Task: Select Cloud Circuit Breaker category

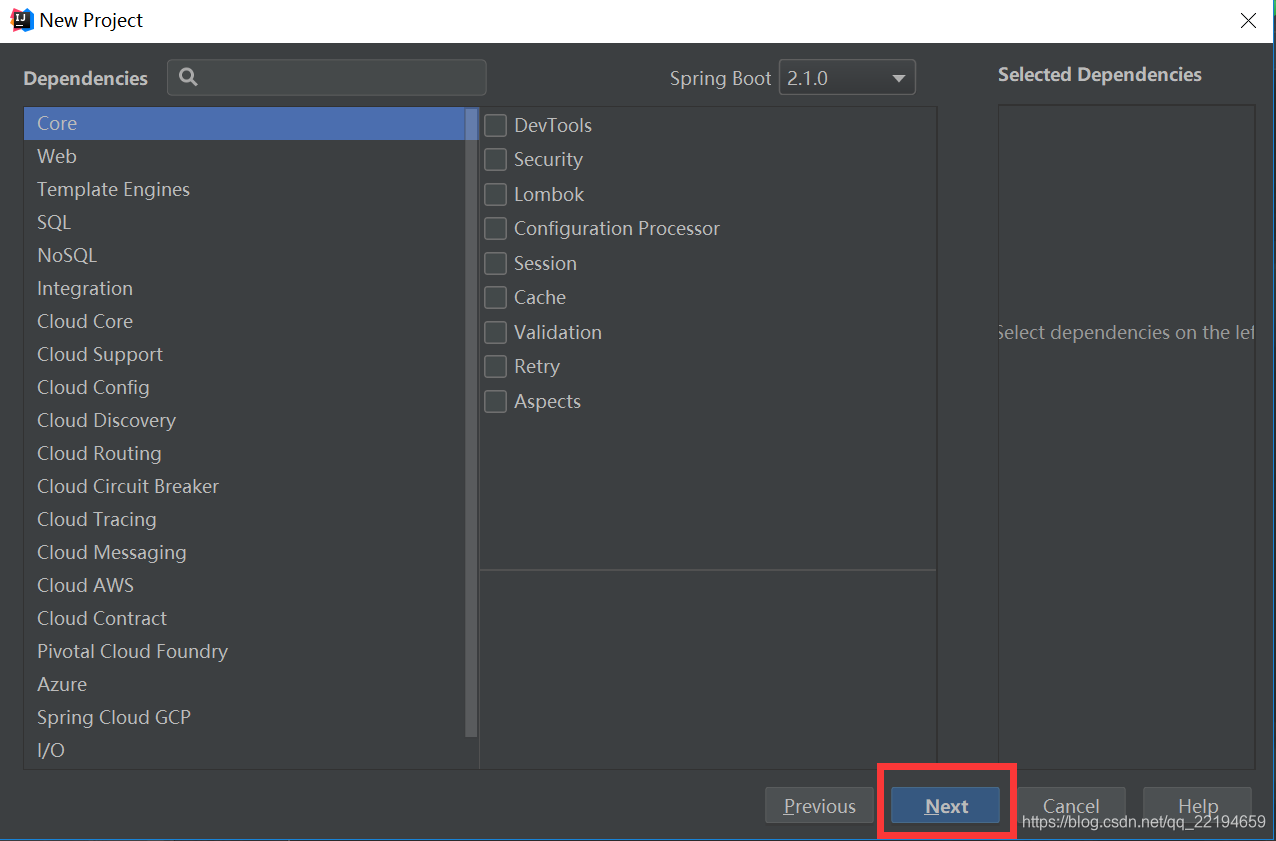Action: (x=245, y=486)
